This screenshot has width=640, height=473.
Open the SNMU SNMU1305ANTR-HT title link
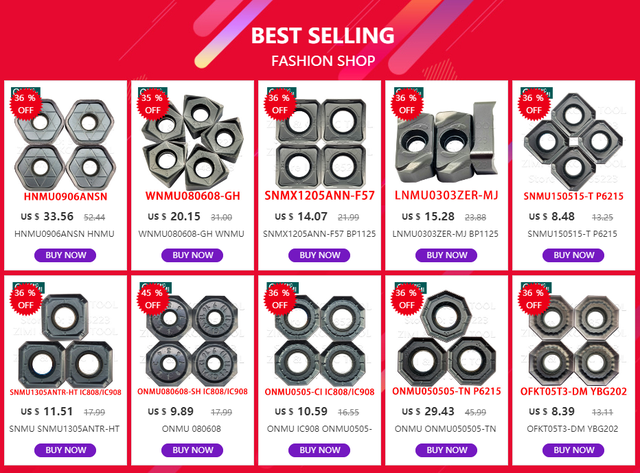tap(65, 429)
